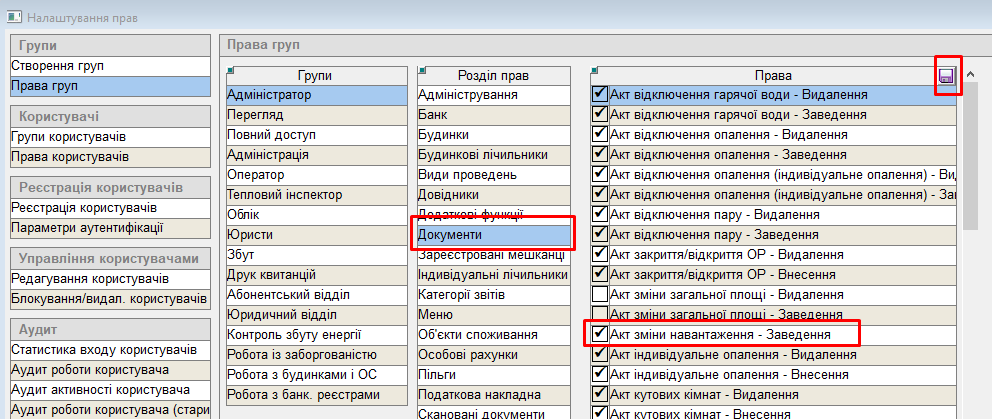
Task: Click the corner marker of Права column
Action: tap(594, 69)
